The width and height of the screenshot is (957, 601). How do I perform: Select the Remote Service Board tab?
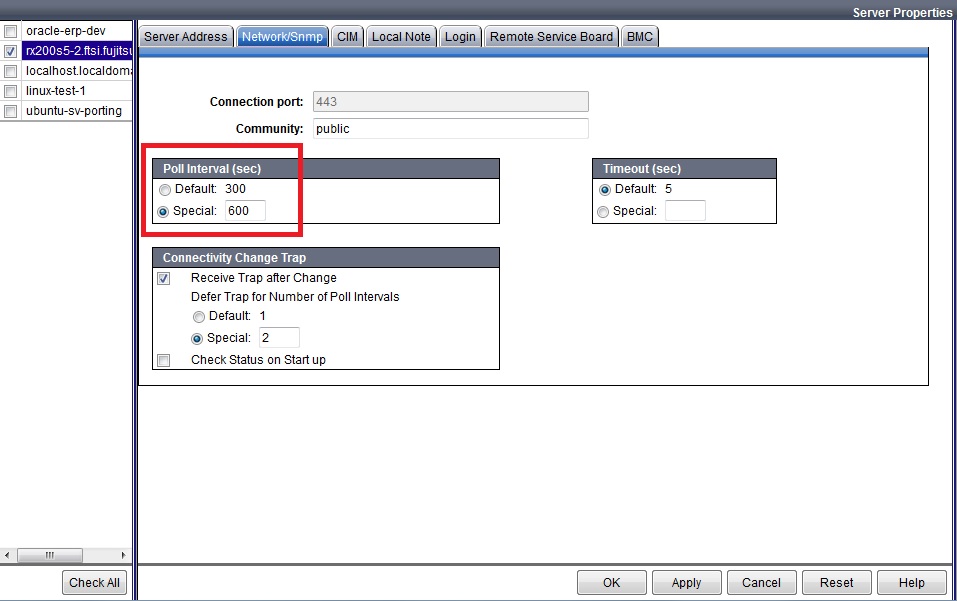(x=551, y=36)
